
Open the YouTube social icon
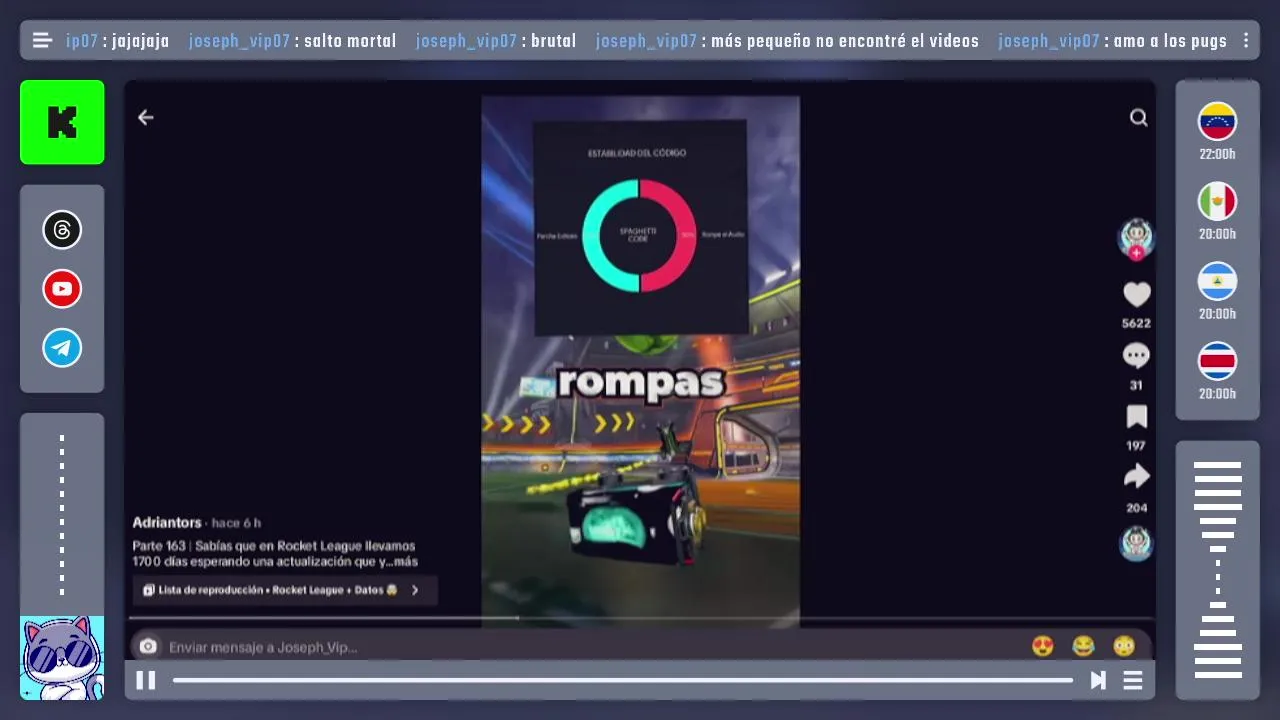[x=62, y=289]
